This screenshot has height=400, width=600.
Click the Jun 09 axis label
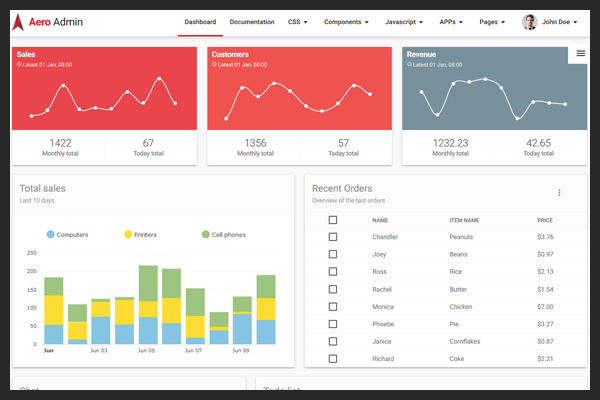click(x=241, y=350)
